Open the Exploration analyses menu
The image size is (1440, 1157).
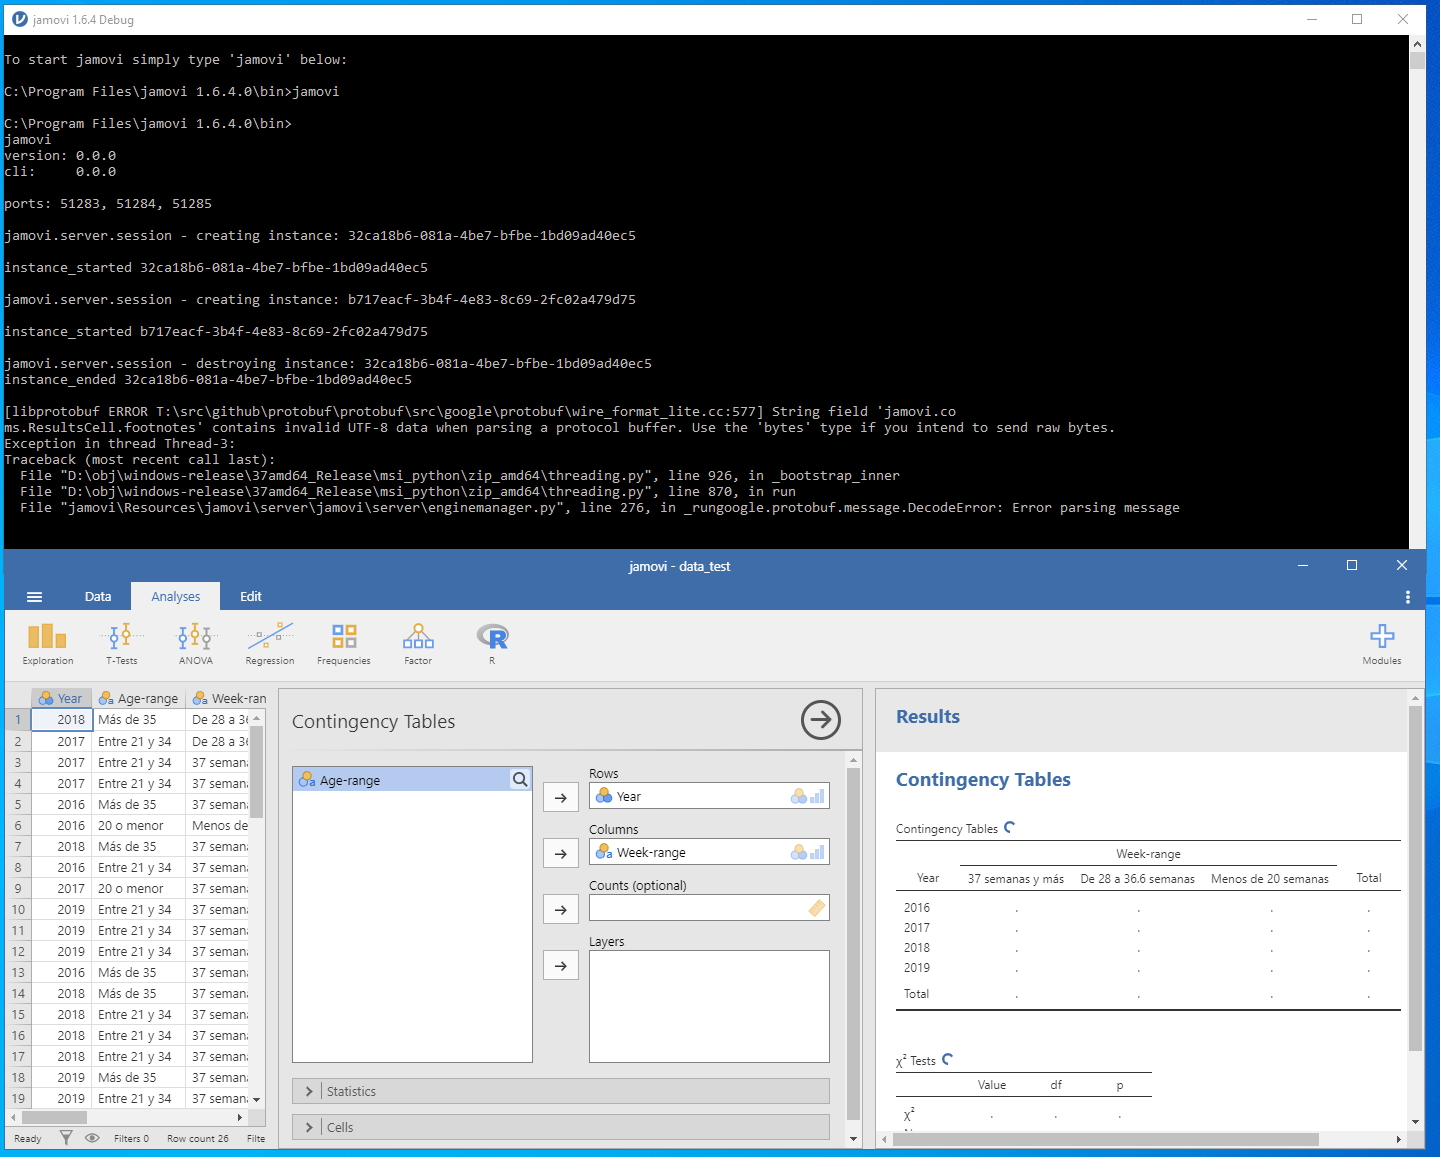pyautogui.click(x=48, y=643)
